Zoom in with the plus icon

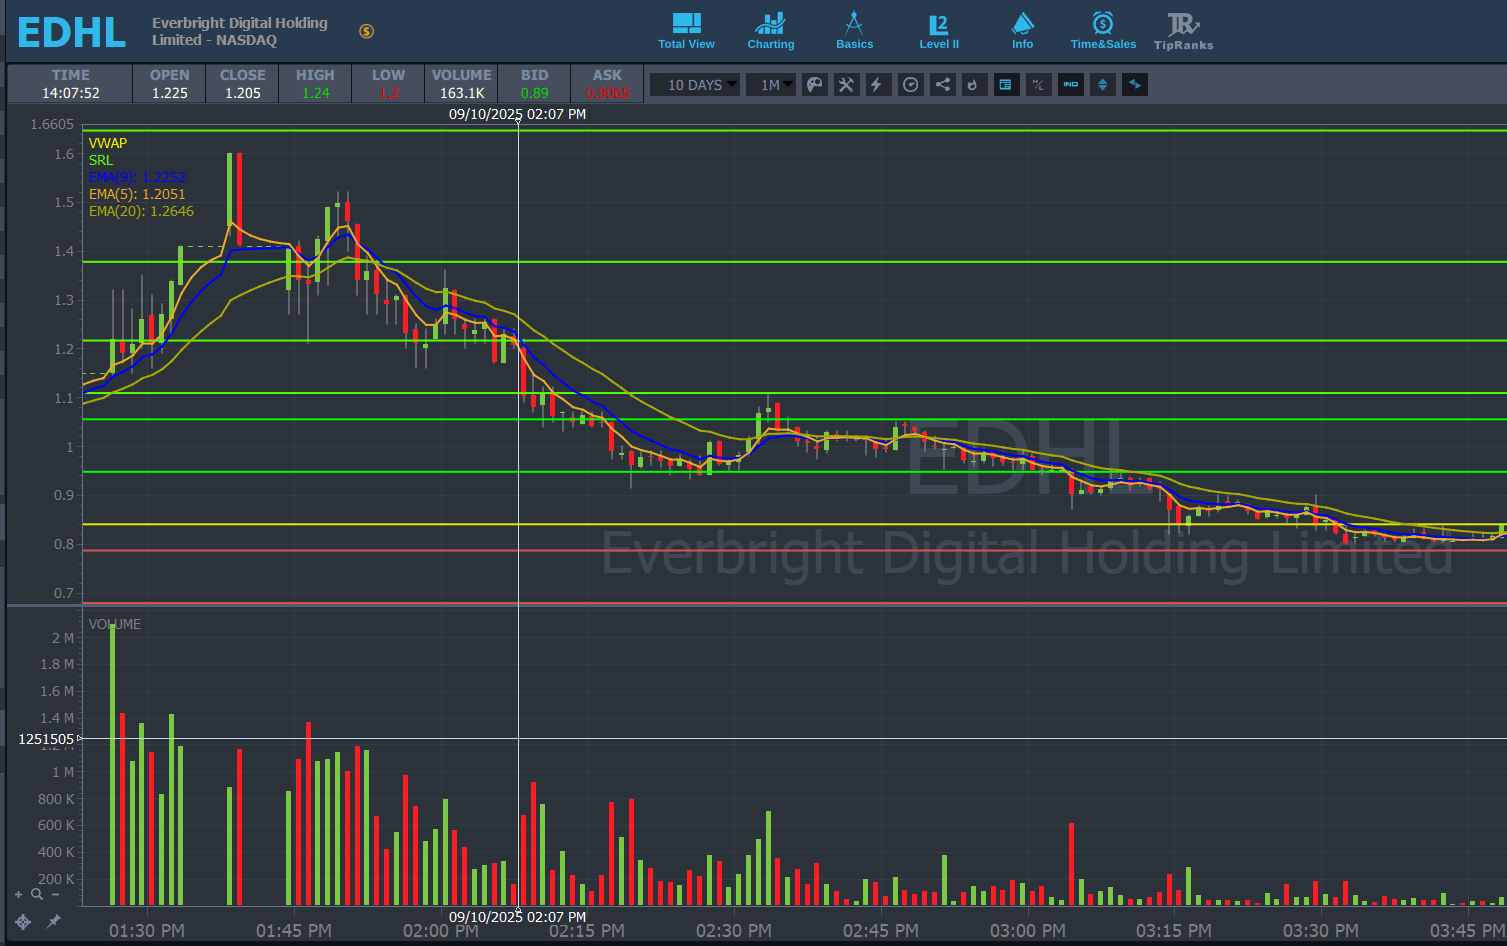coord(18,894)
